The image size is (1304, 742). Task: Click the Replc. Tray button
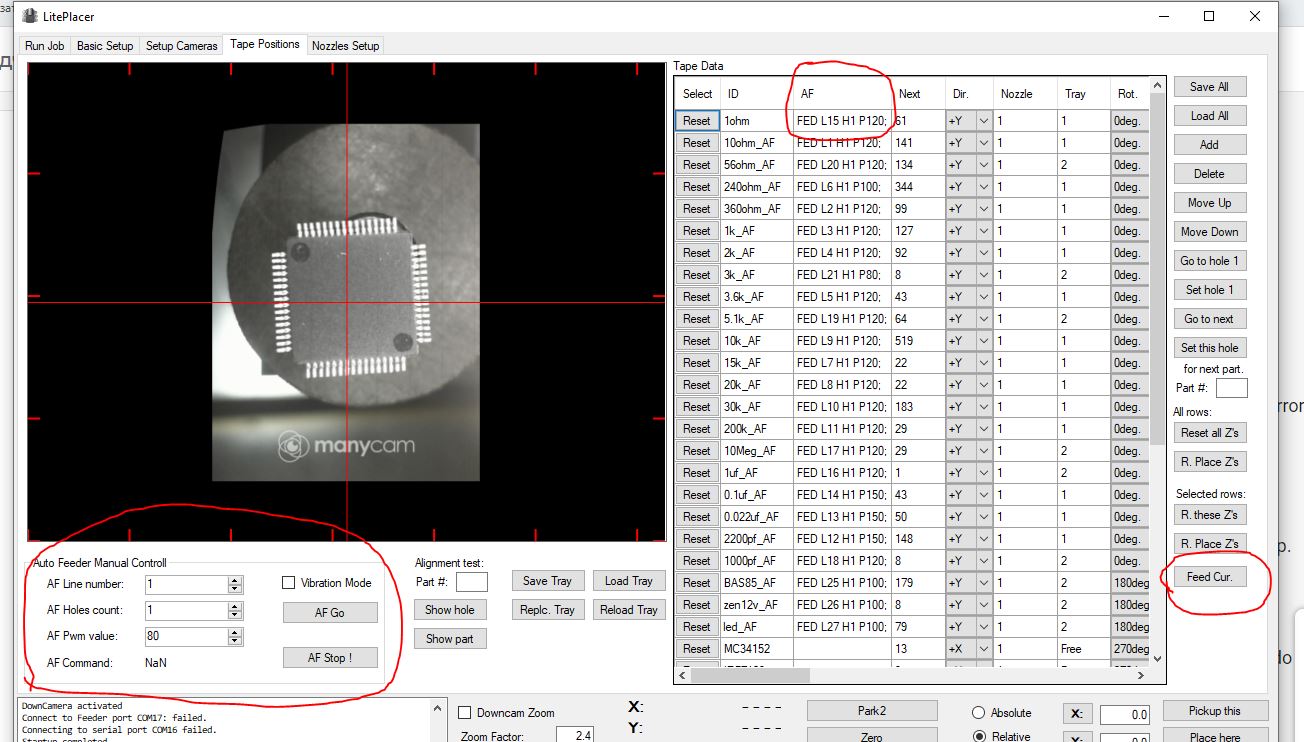pyautogui.click(x=548, y=610)
